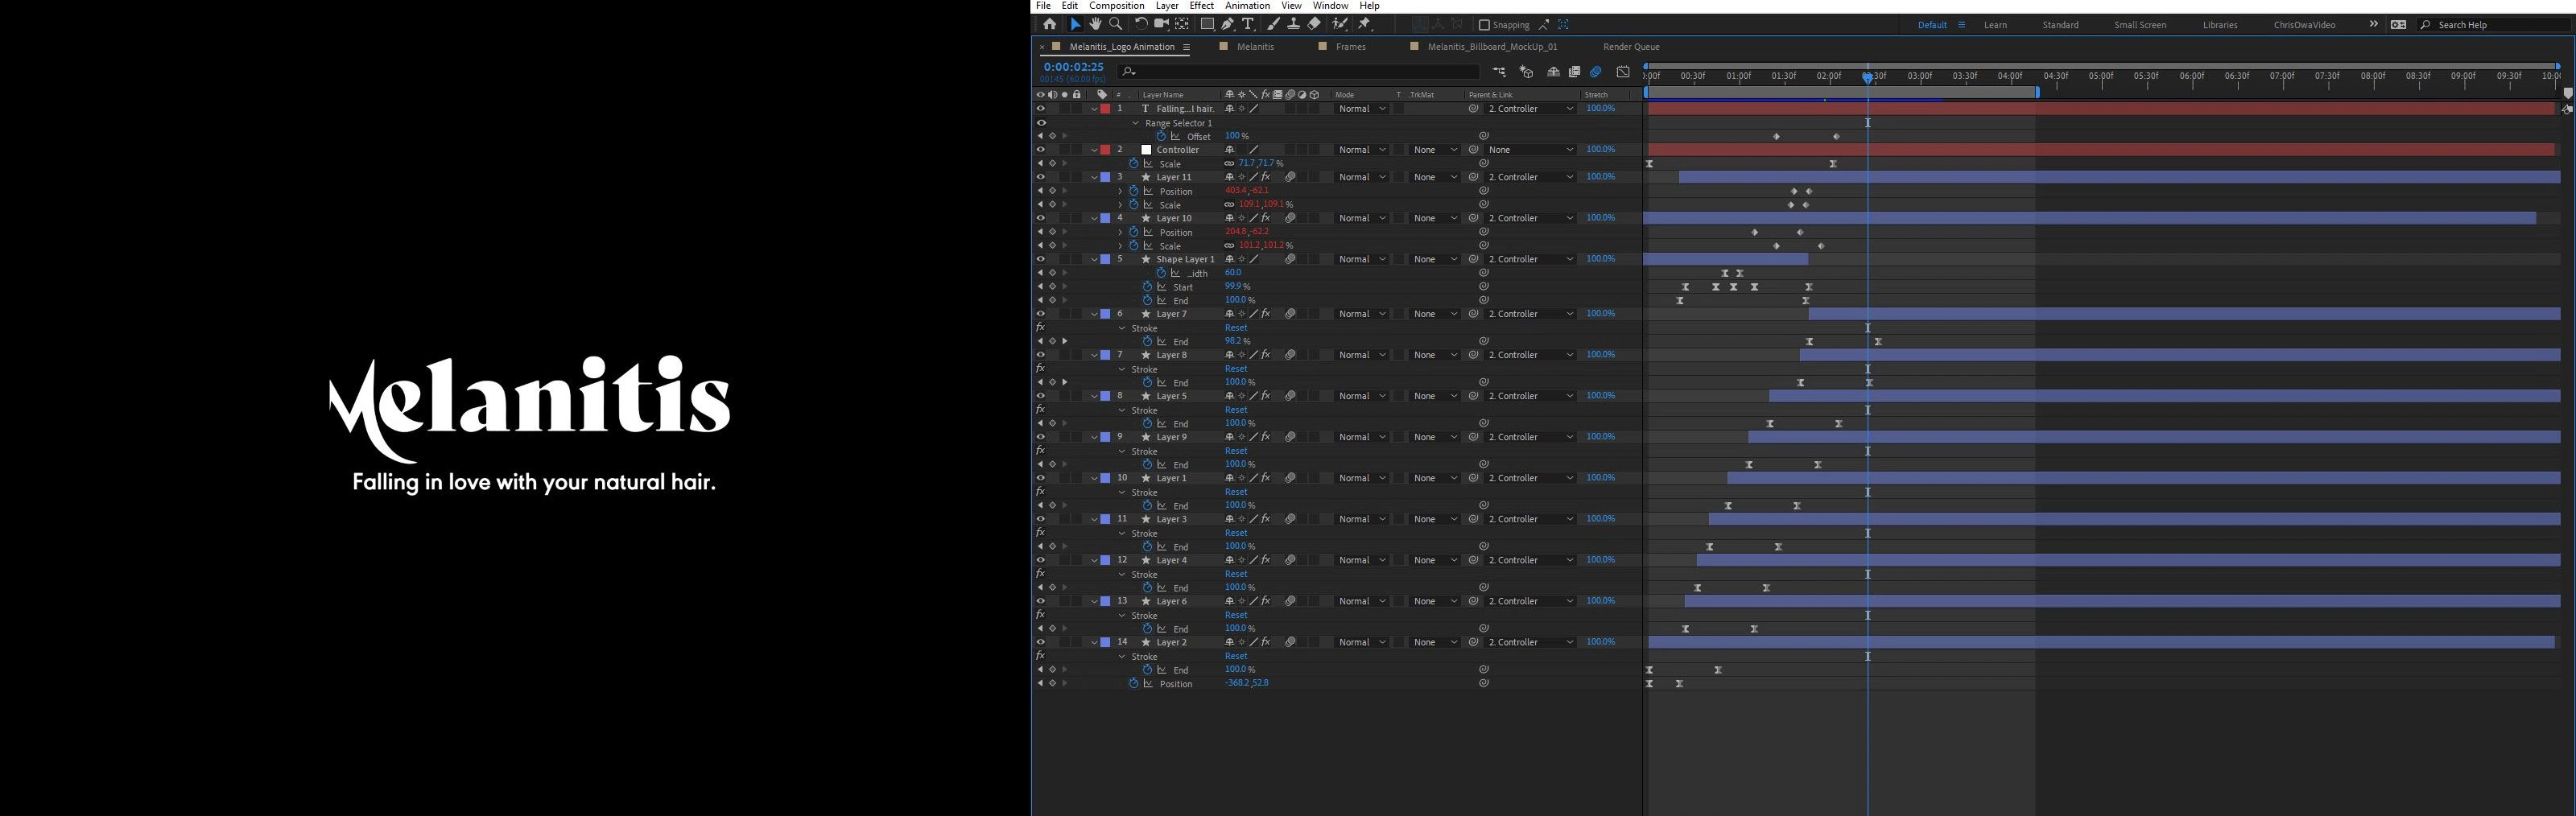Switch to the Frames timeline tab
Screen dimensions: 2576x816
pyautogui.click(x=1350, y=47)
